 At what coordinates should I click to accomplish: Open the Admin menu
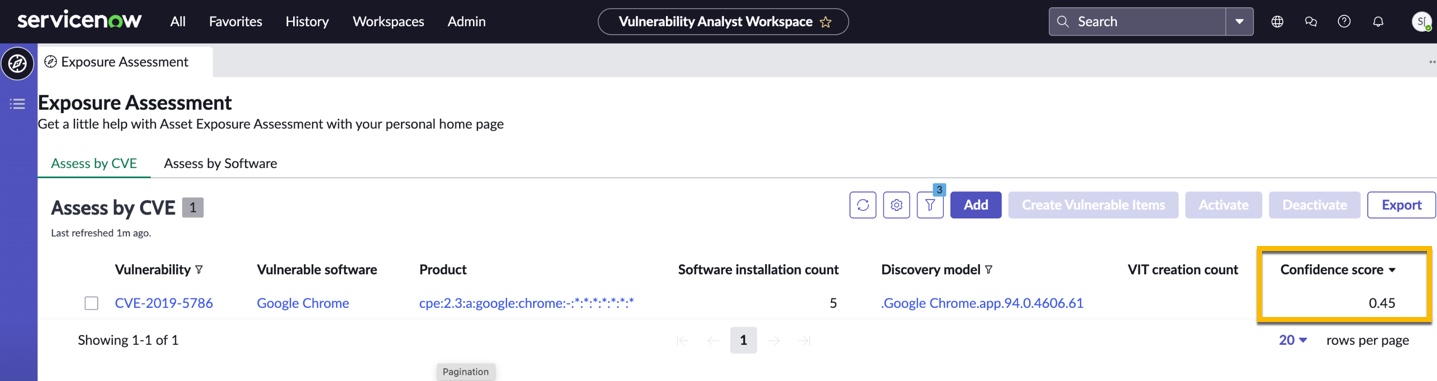[x=466, y=21]
